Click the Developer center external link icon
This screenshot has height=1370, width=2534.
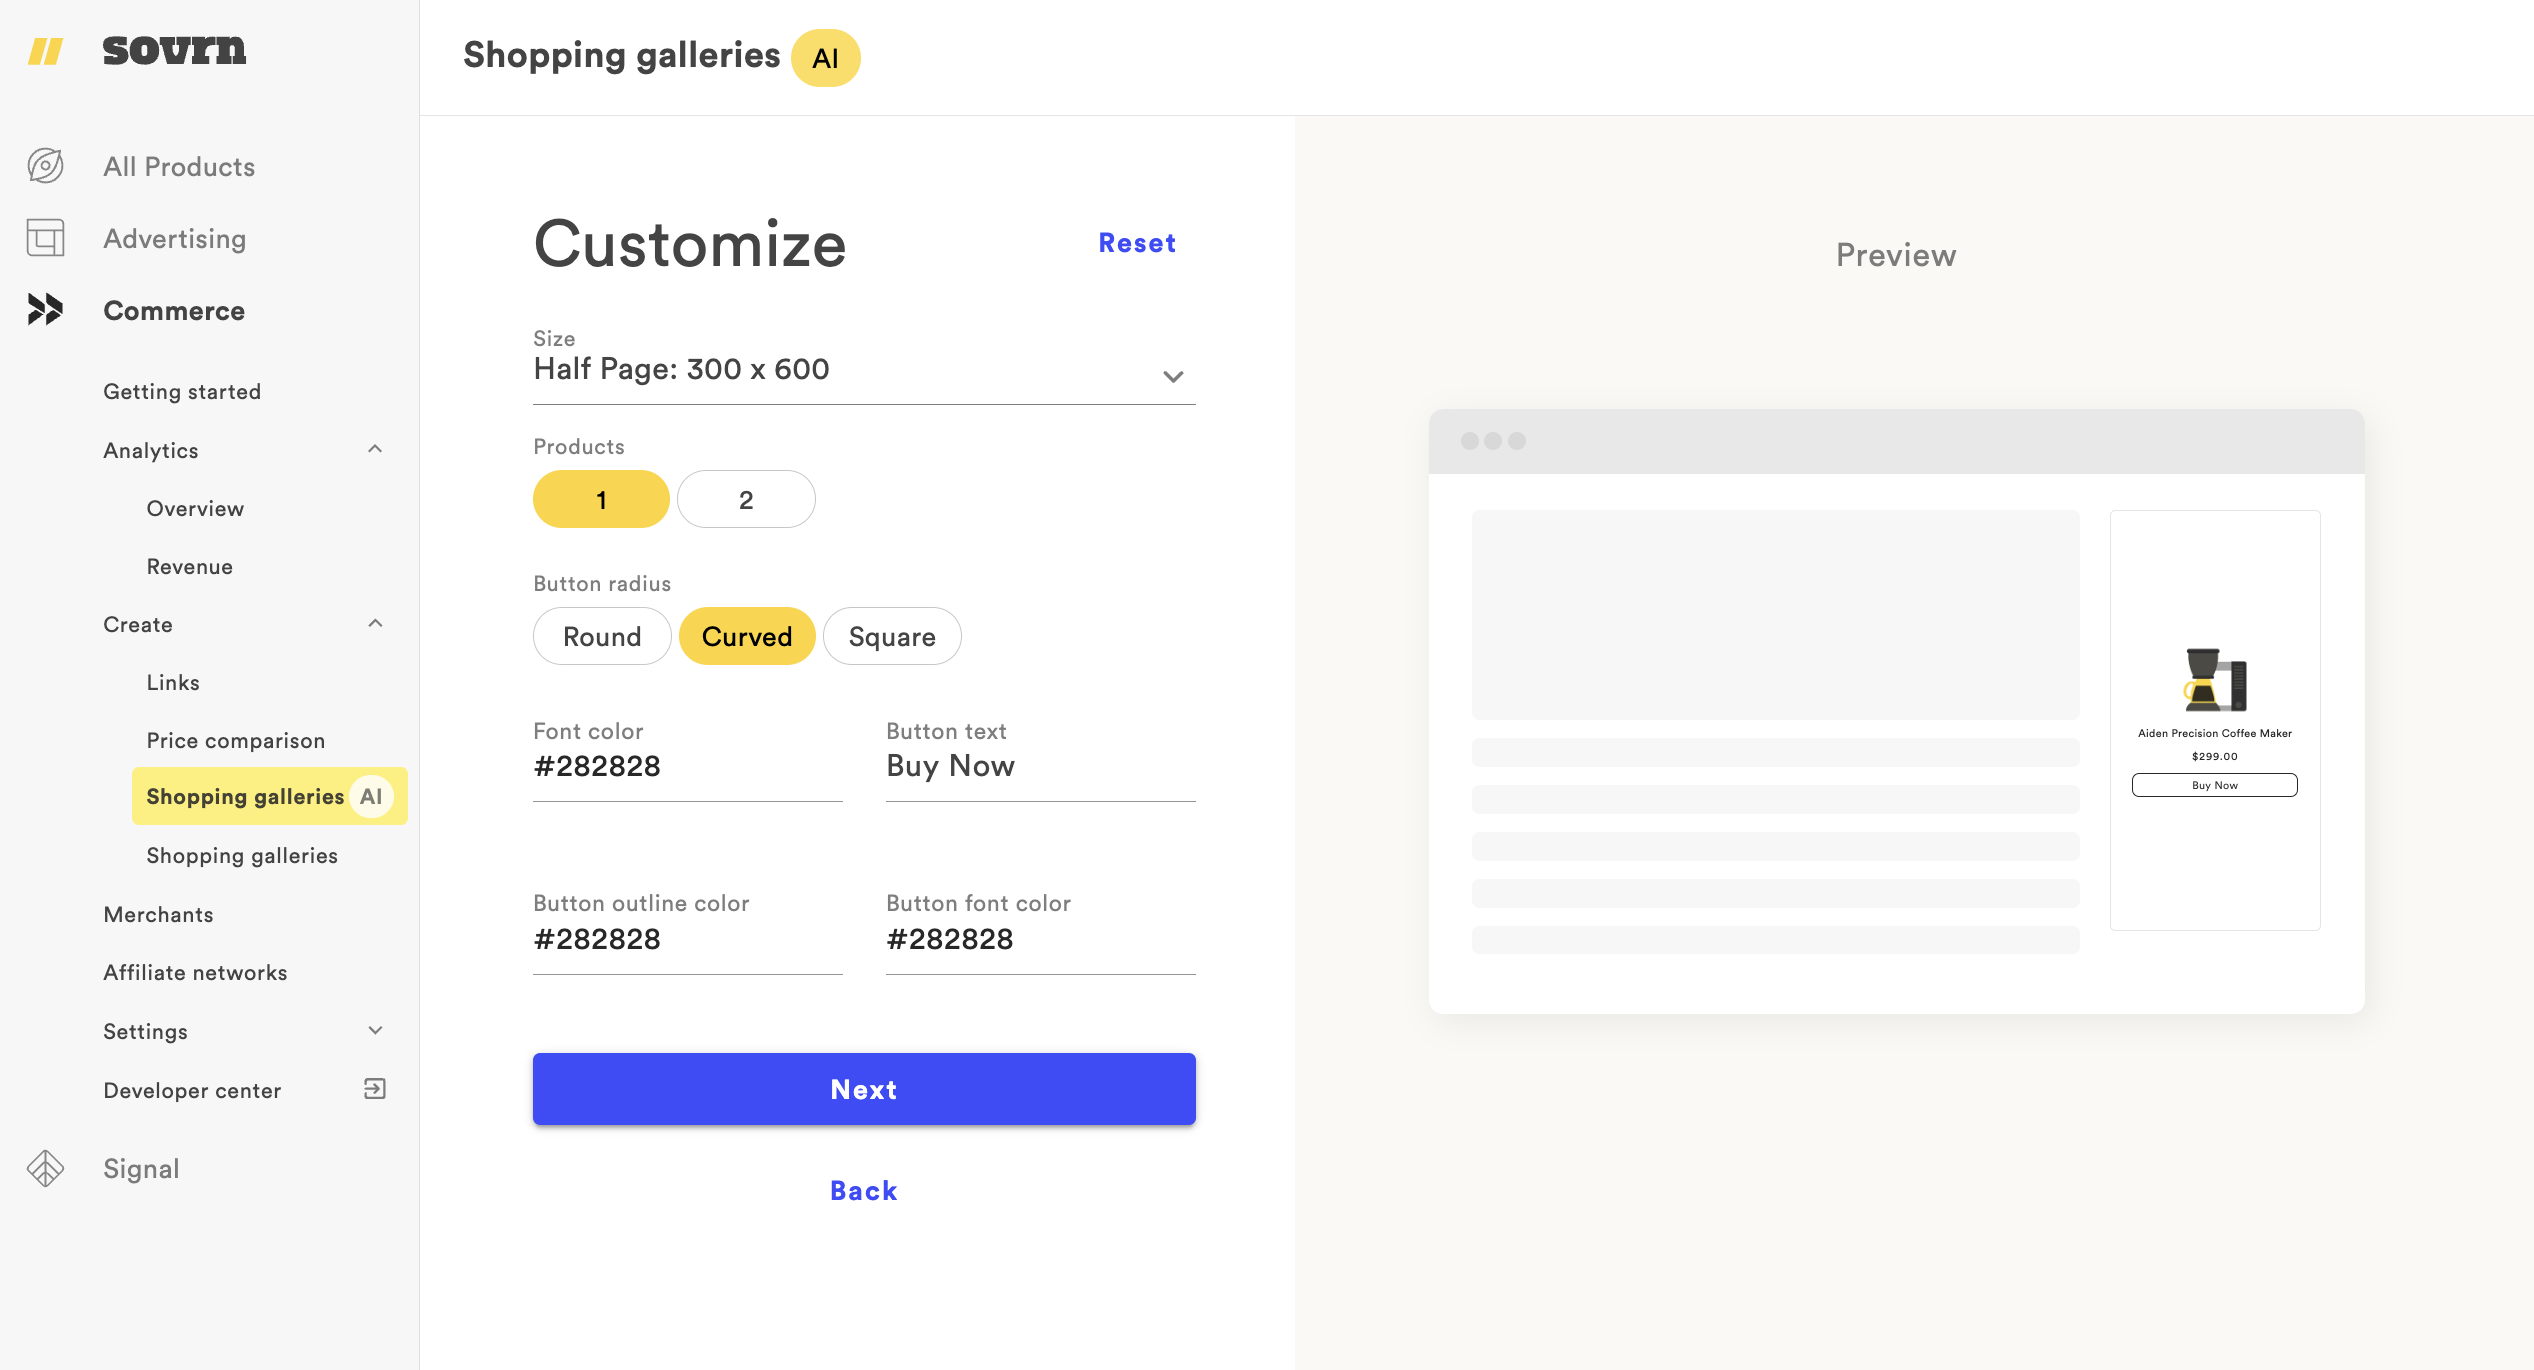[x=375, y=1089]
